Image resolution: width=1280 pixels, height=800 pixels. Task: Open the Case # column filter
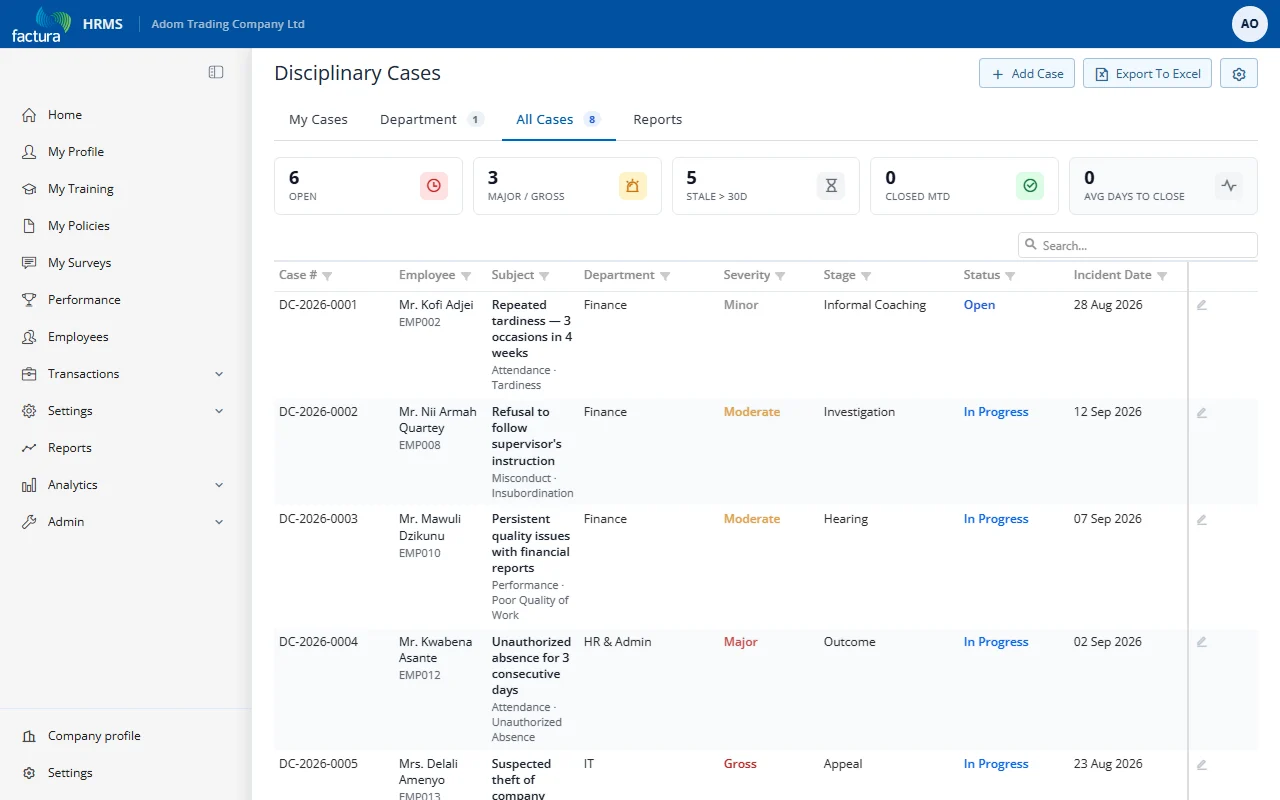[327, 276]
